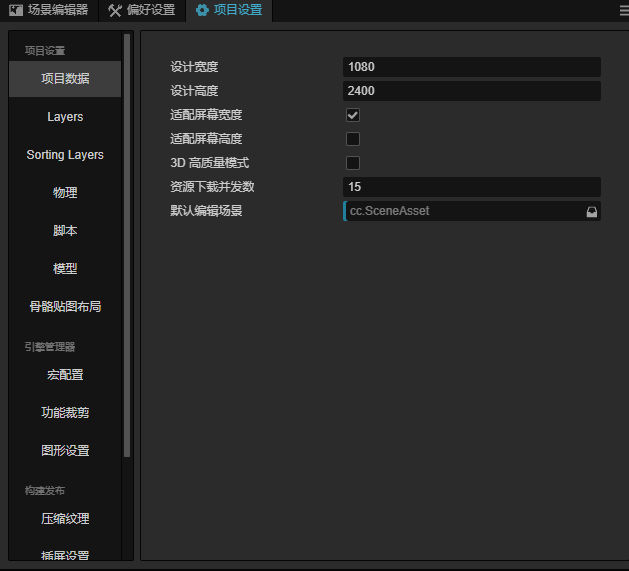Click the 适配屏幕宽度 label
Viewport: 629px width, 571px height.
[206, 115]
